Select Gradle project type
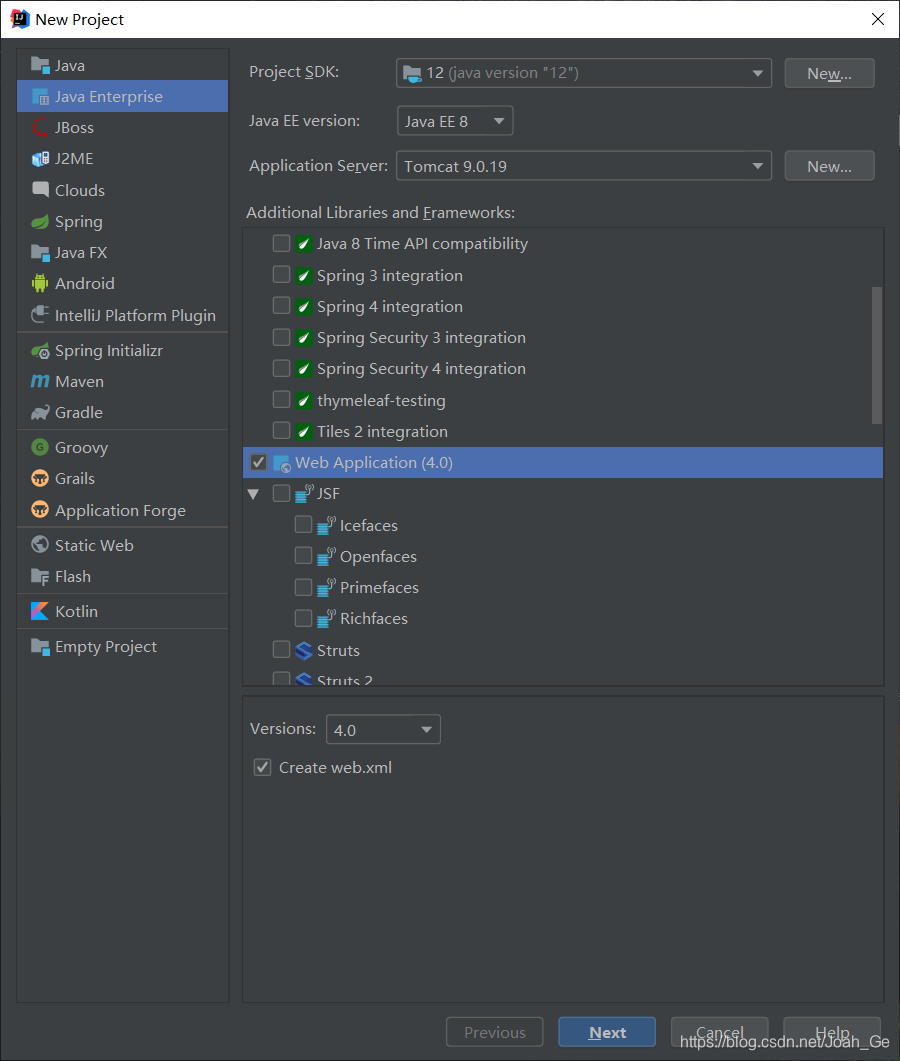The width and height of the screenshot is (900, 1061). [122, 413]
